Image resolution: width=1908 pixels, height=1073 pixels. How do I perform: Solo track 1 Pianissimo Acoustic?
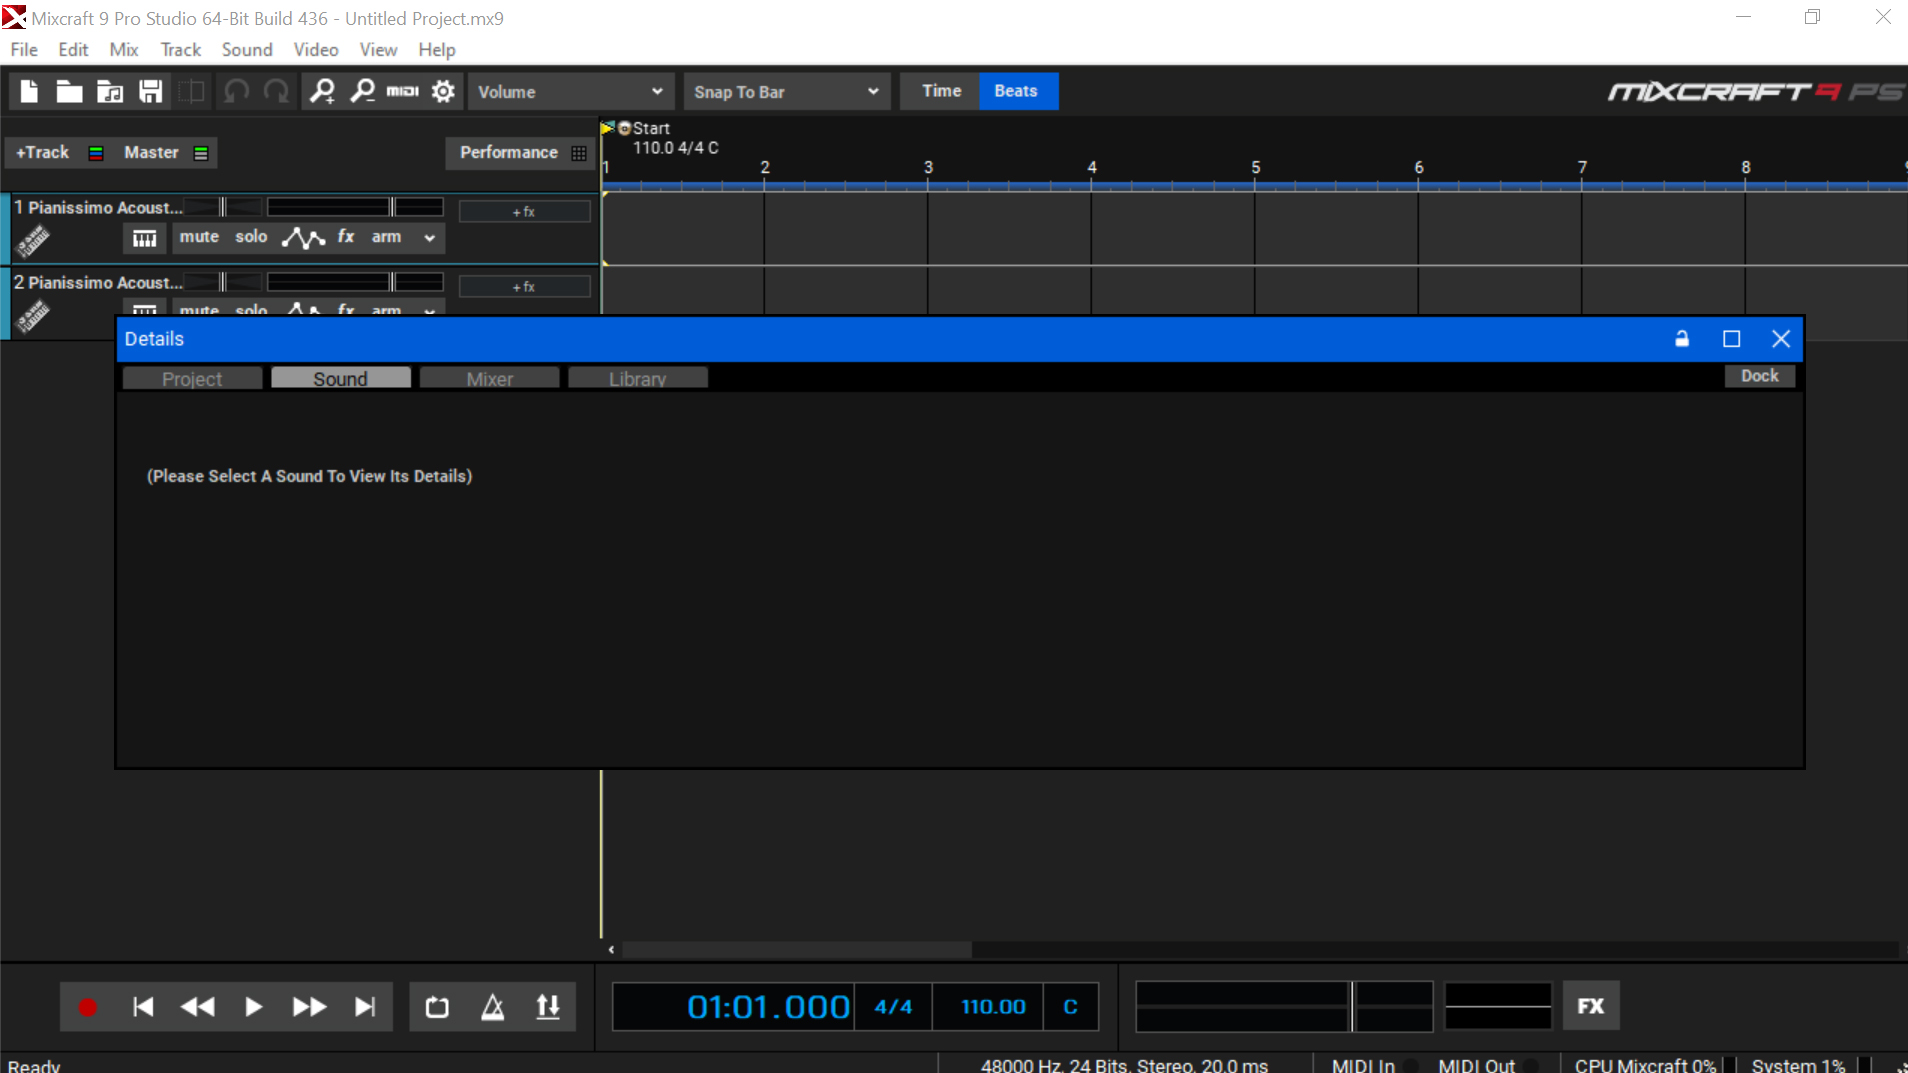tap(251, 237)
